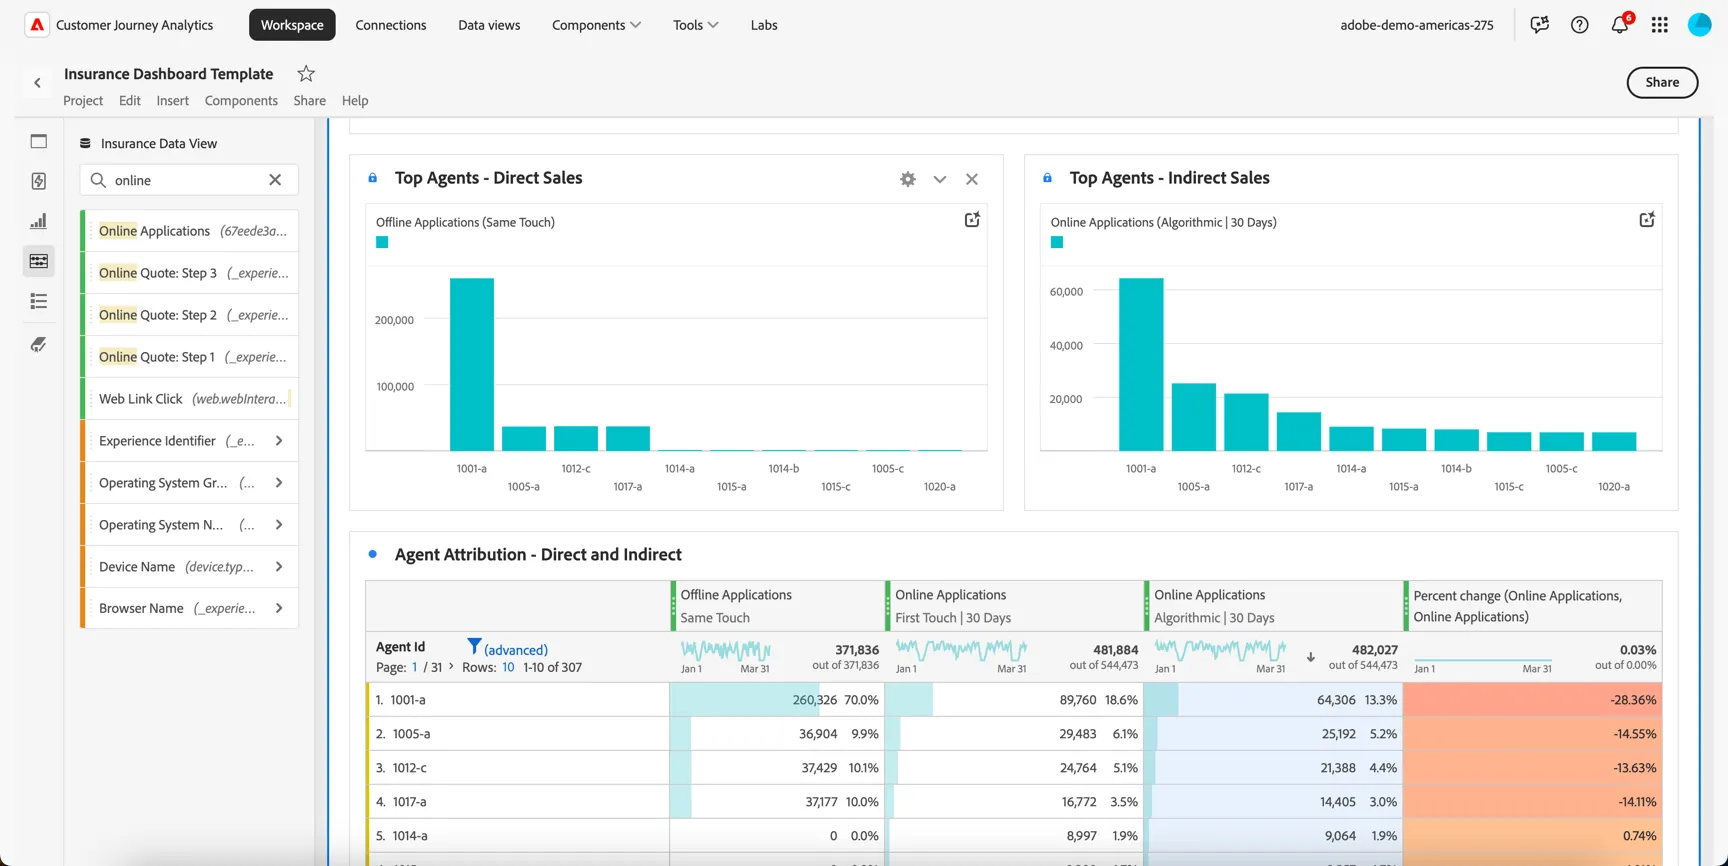
Task: Click the advanced filter icon beside Agent Id
Action: click(474, 646)
